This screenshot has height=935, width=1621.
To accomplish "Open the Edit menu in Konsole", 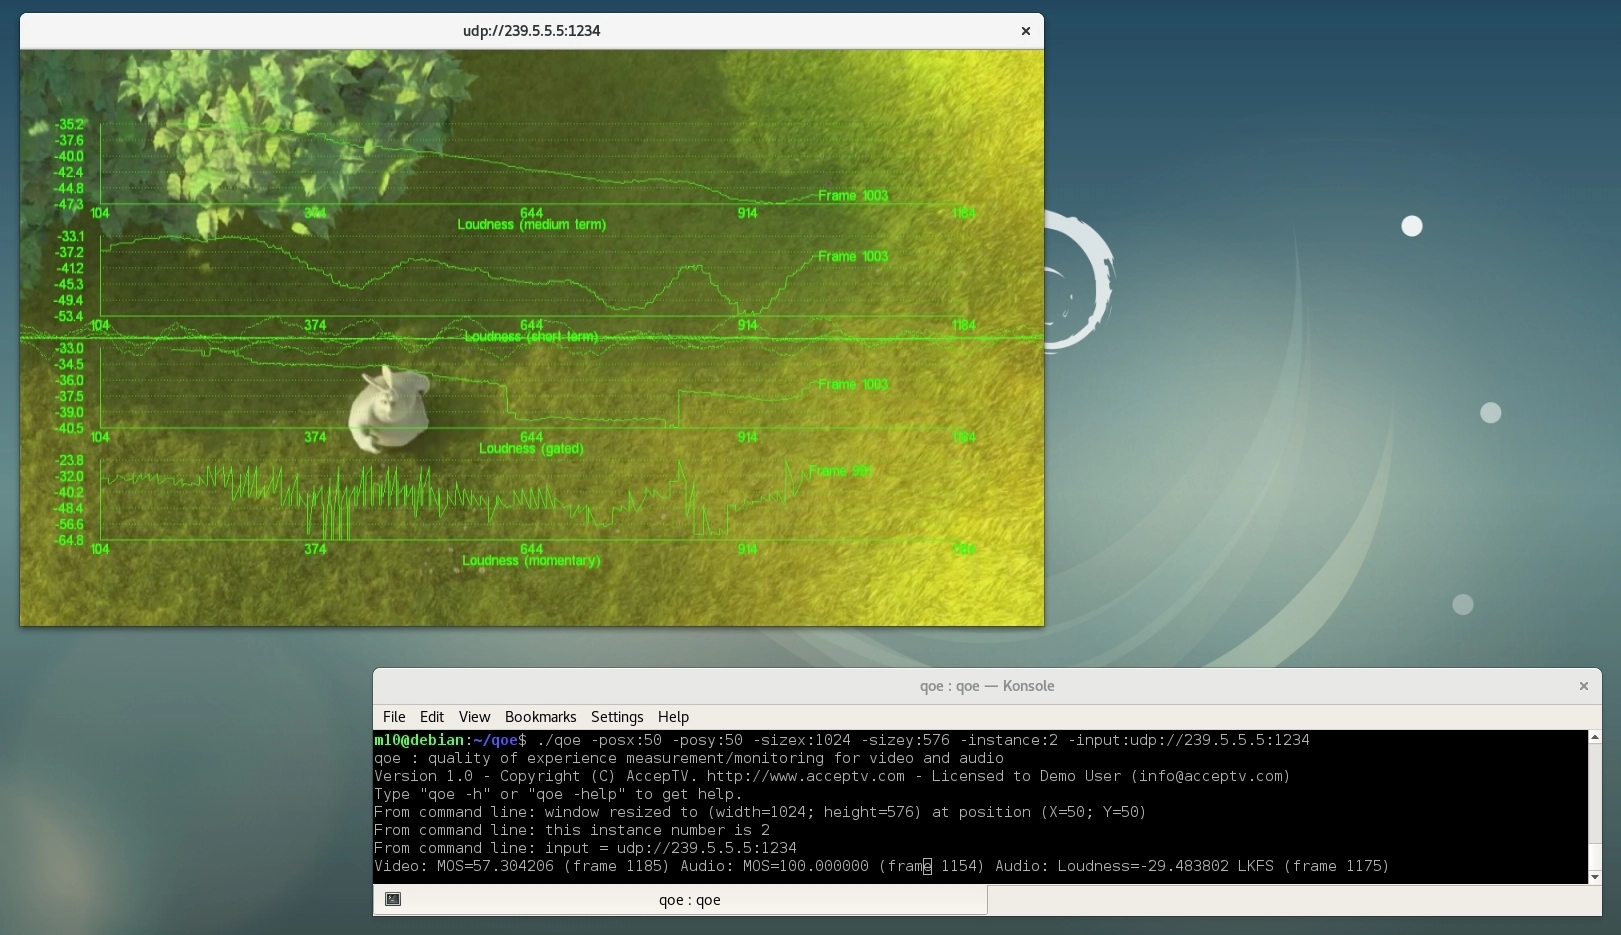I will (432, 717).
